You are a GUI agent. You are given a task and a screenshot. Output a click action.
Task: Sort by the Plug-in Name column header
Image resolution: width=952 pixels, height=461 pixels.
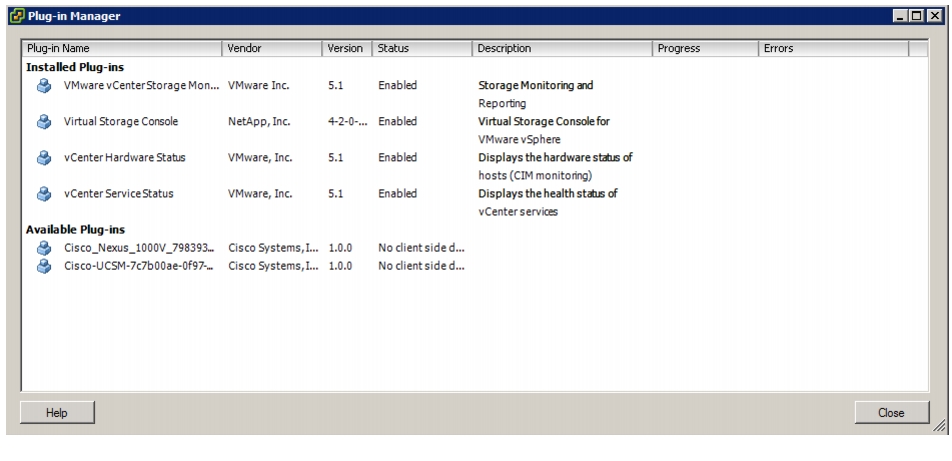(122, 49)
